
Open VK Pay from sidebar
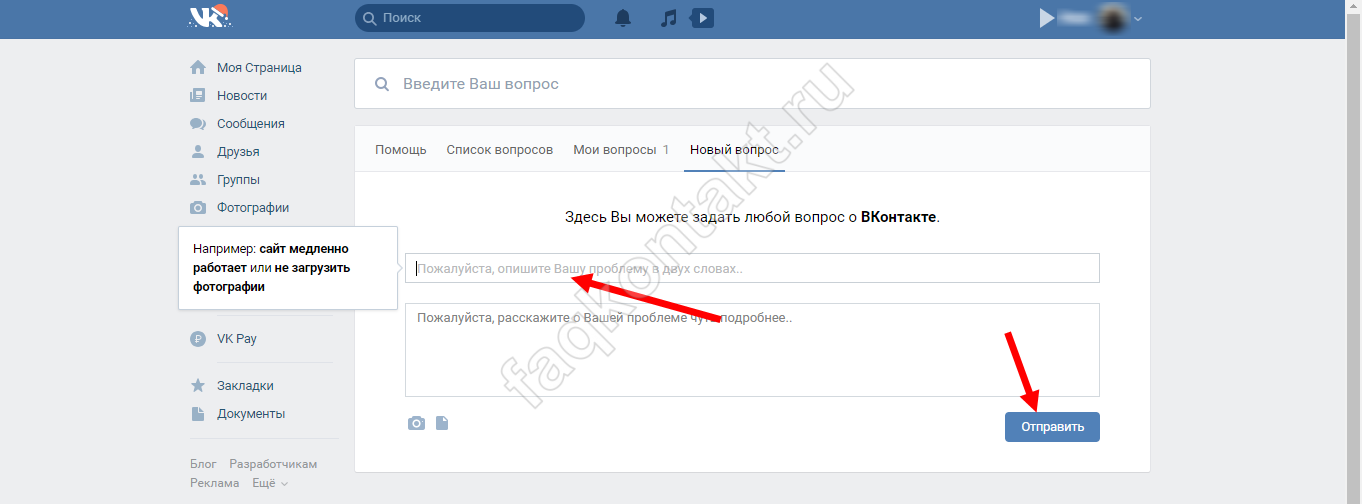[x=236, y=339]
